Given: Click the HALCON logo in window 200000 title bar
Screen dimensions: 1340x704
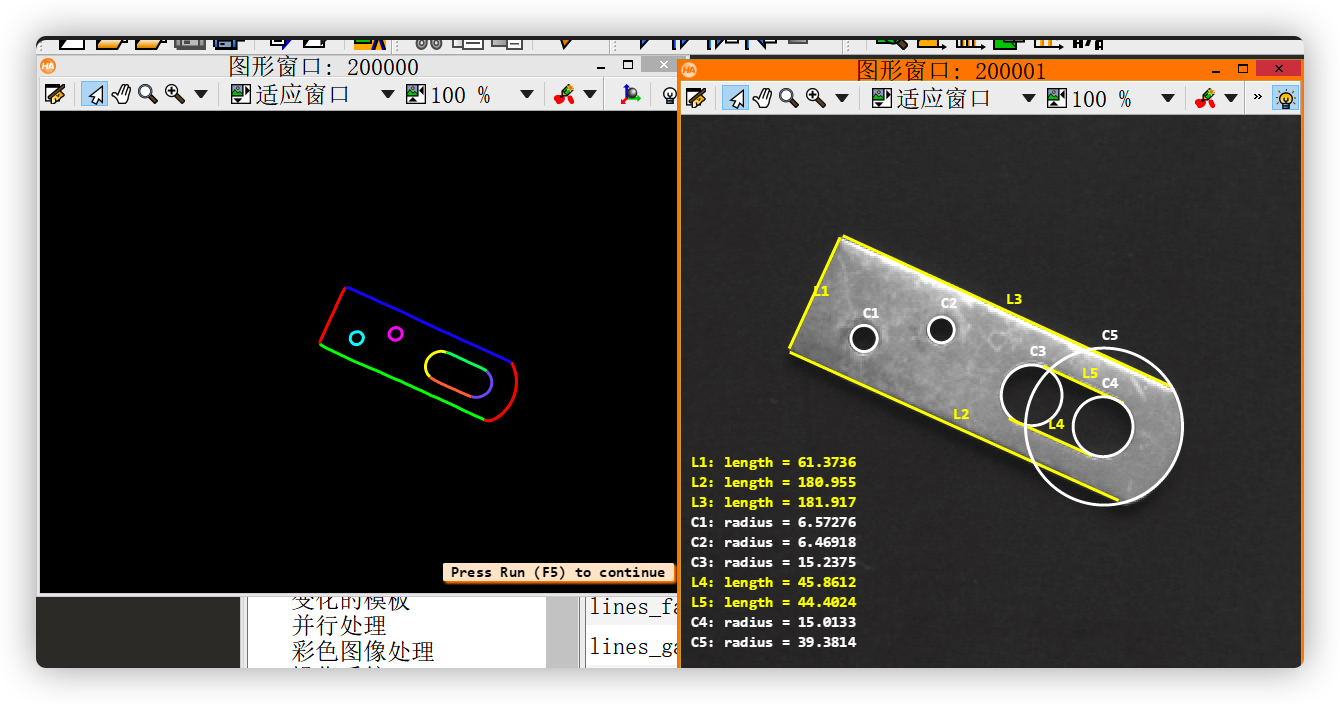Looking at the screenshot, I should (48, 66).
